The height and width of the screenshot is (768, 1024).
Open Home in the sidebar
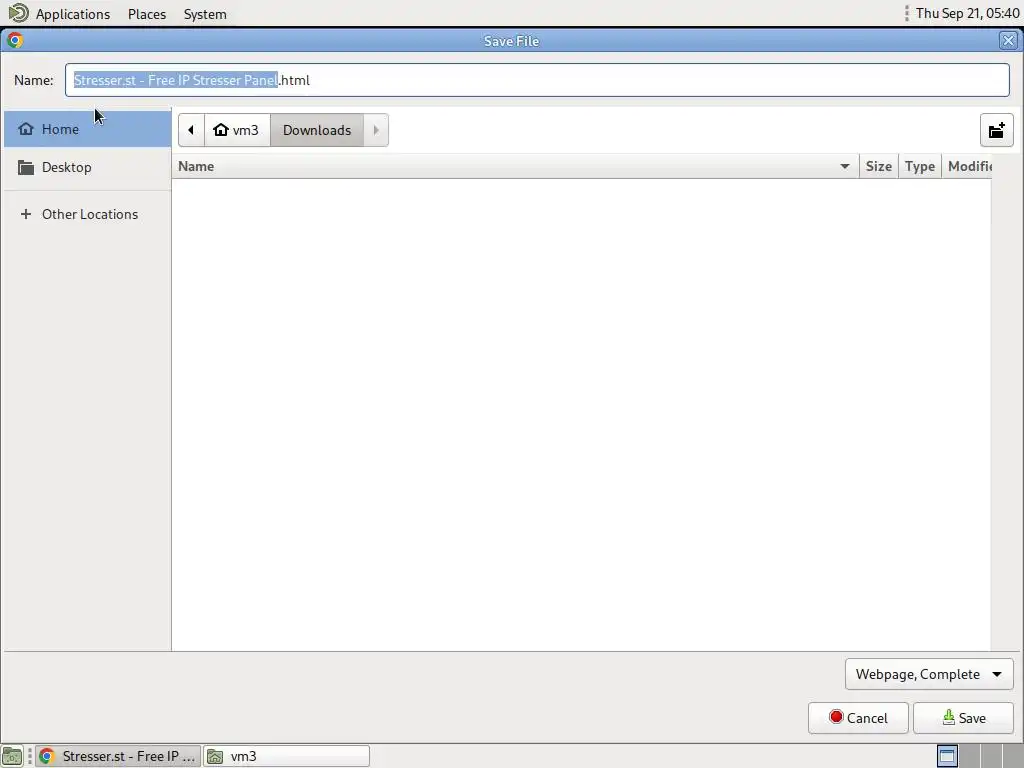(x=88, y=129)
